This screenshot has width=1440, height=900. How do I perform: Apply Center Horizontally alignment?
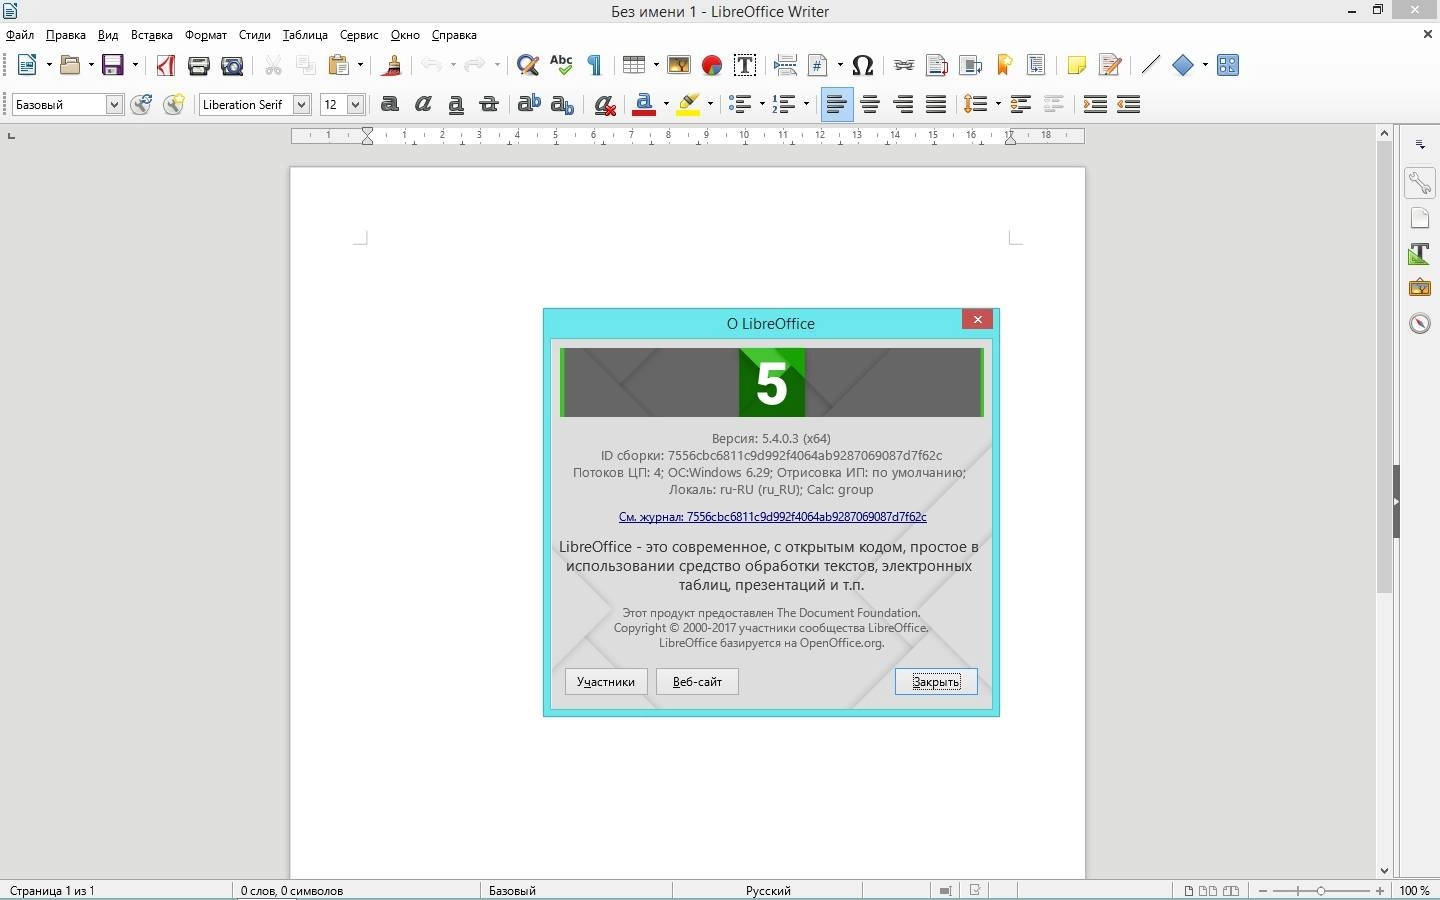pos(870,104)
